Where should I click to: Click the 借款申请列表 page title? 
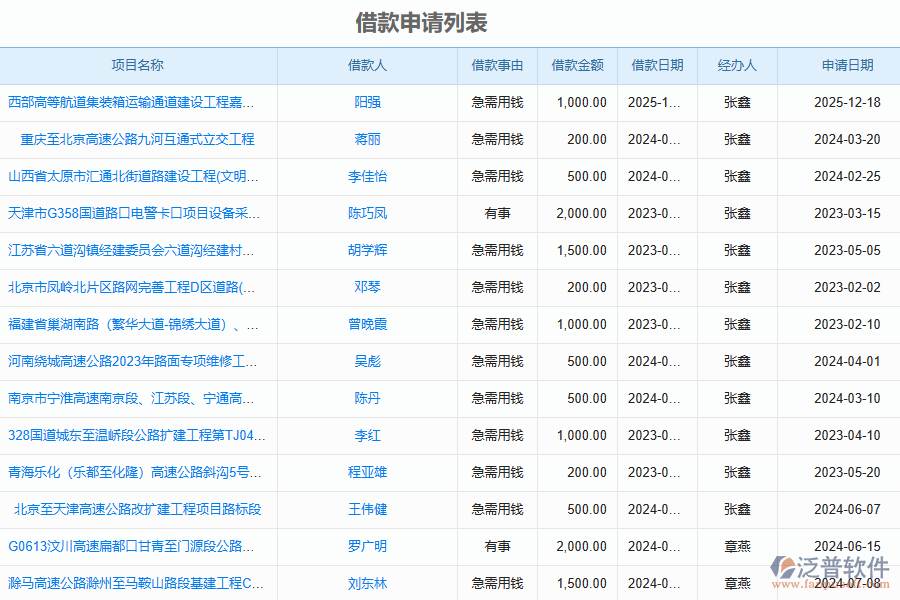424,19
